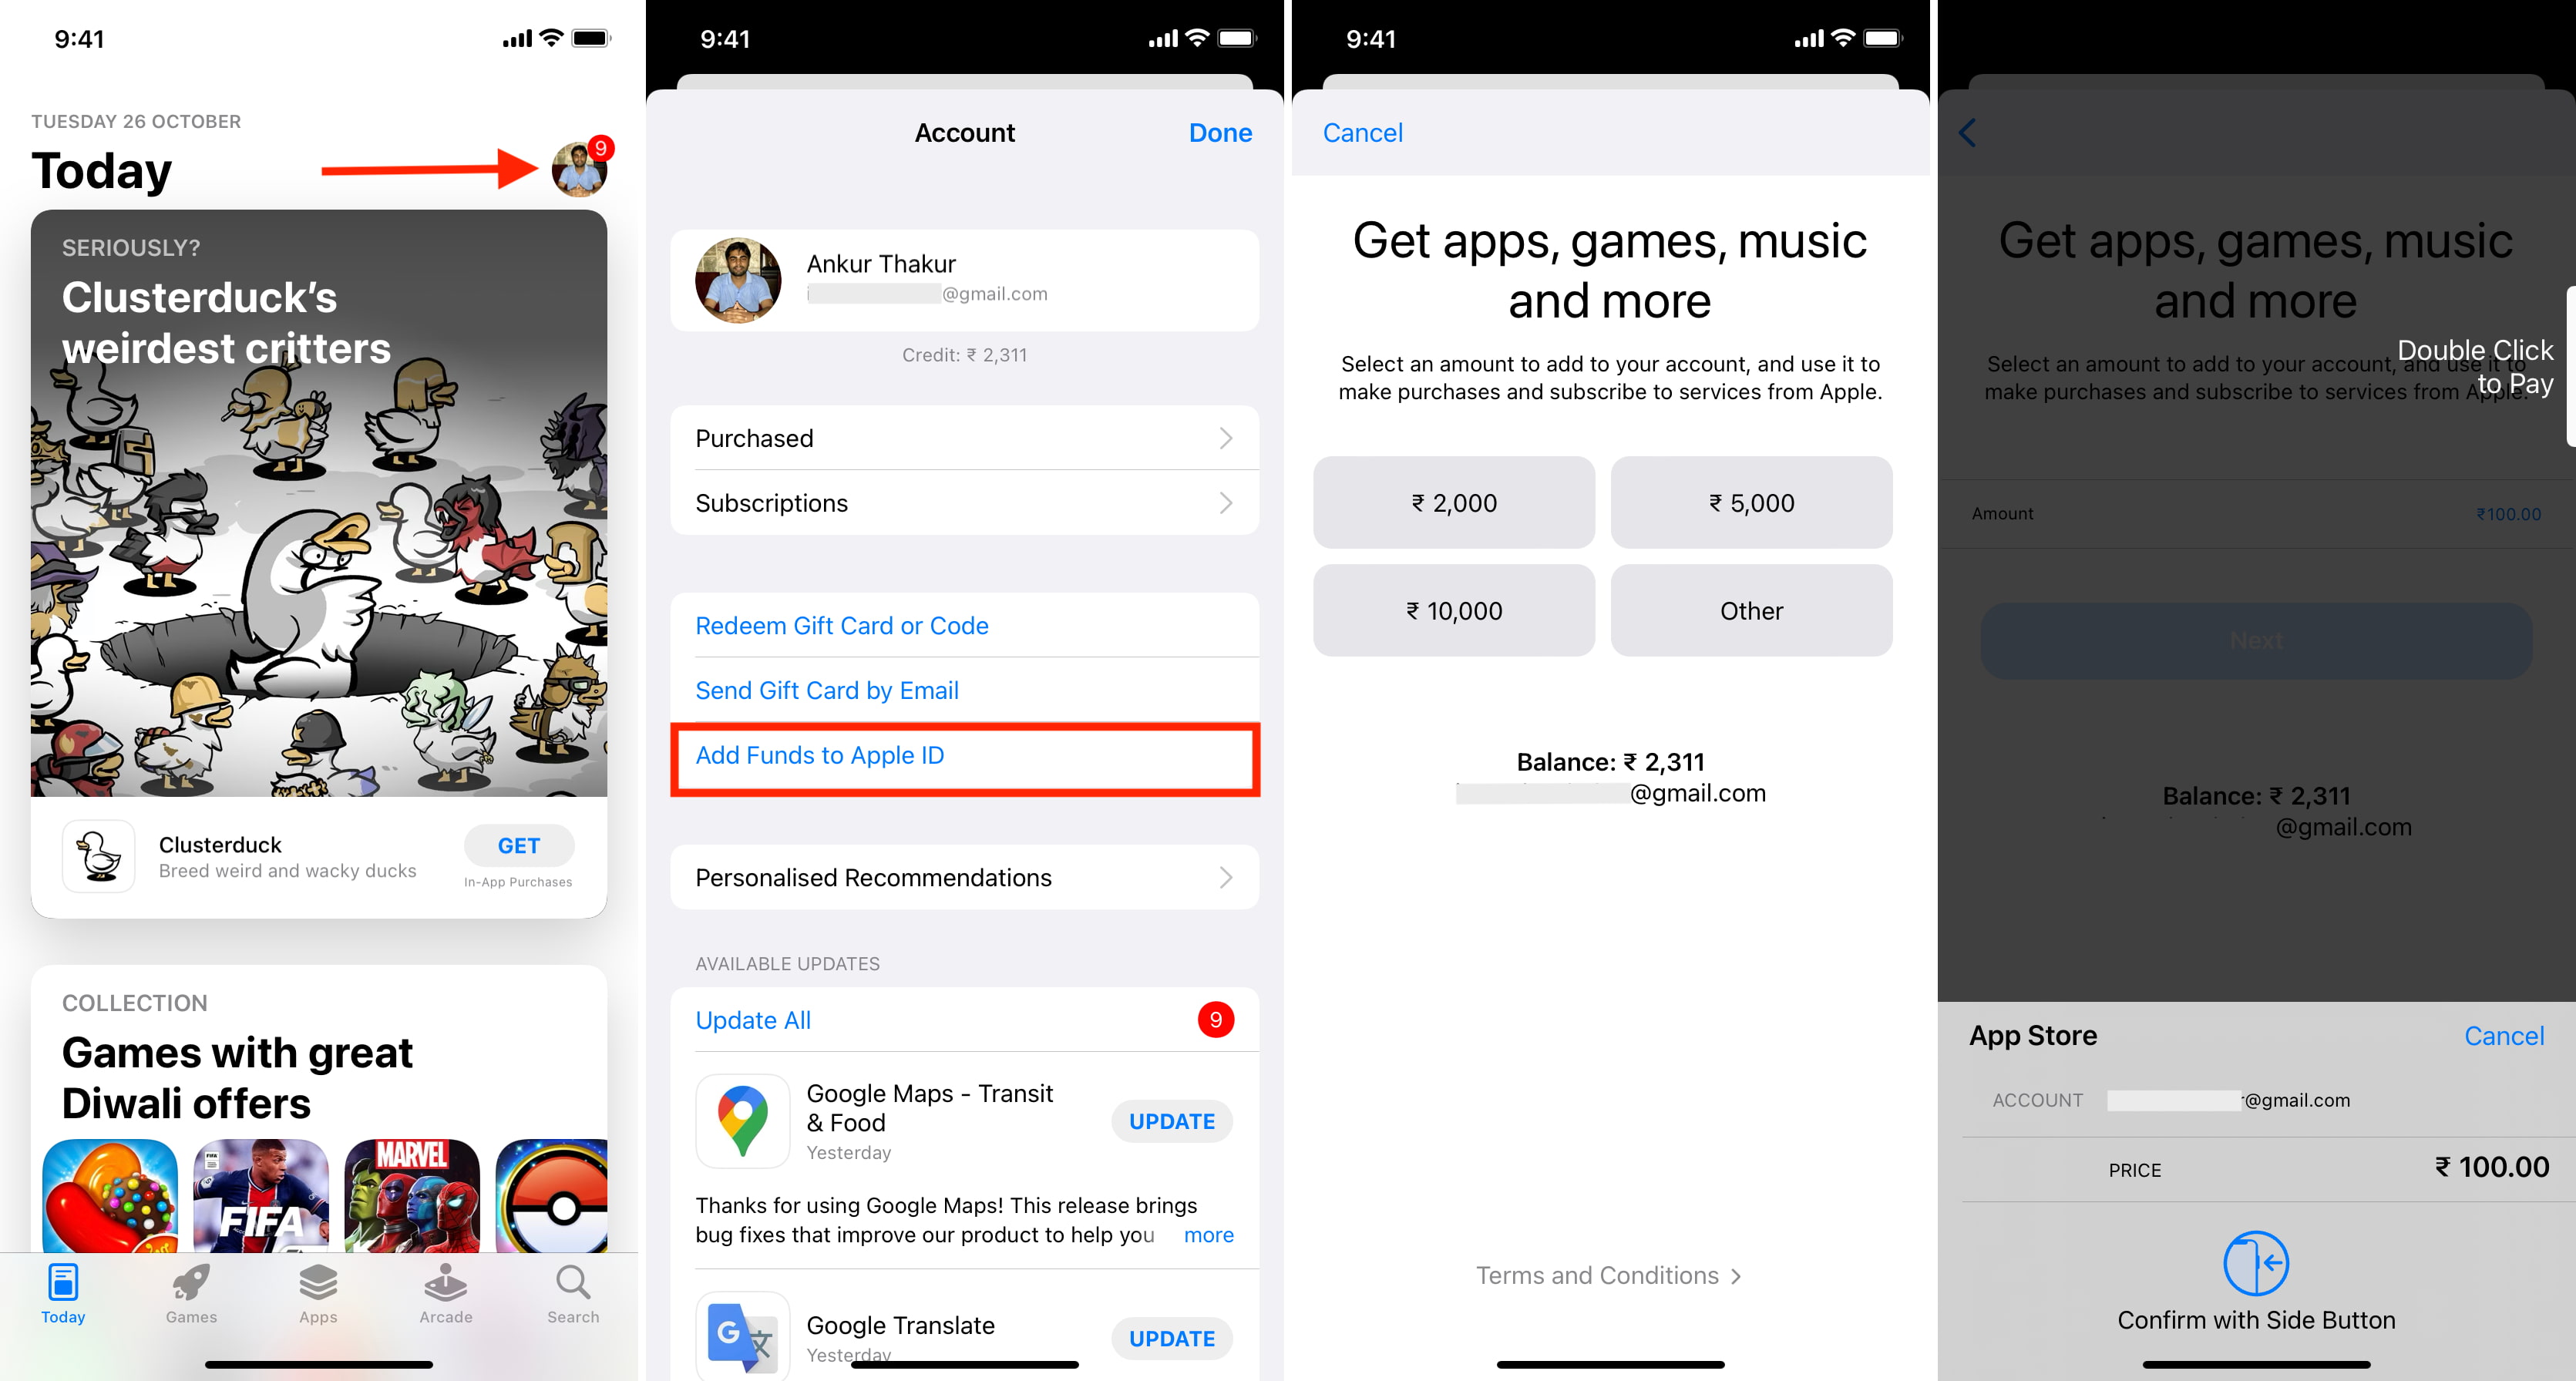The width and height of the screenshot is (2576, 1381).
Task: Tap the Terms and Conditions link
Action: coord(1609,1274)
